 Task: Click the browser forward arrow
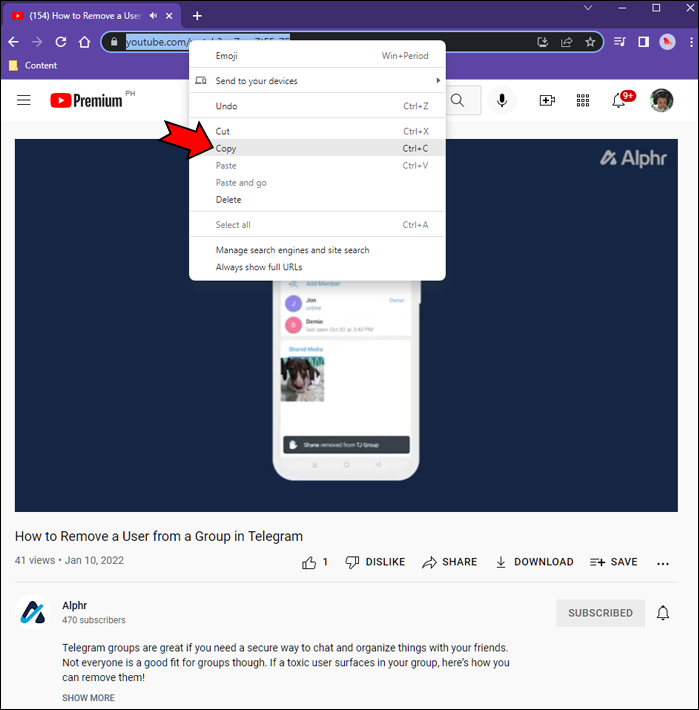coord(37,42)
